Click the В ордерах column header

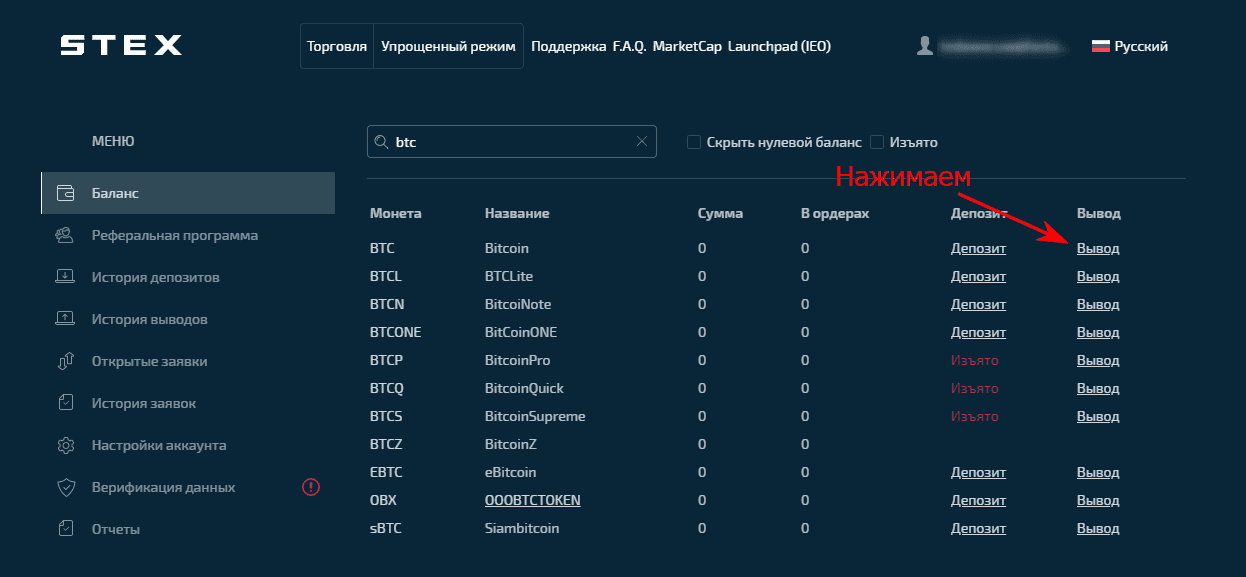pyautogui.click(x=835, y=214)
